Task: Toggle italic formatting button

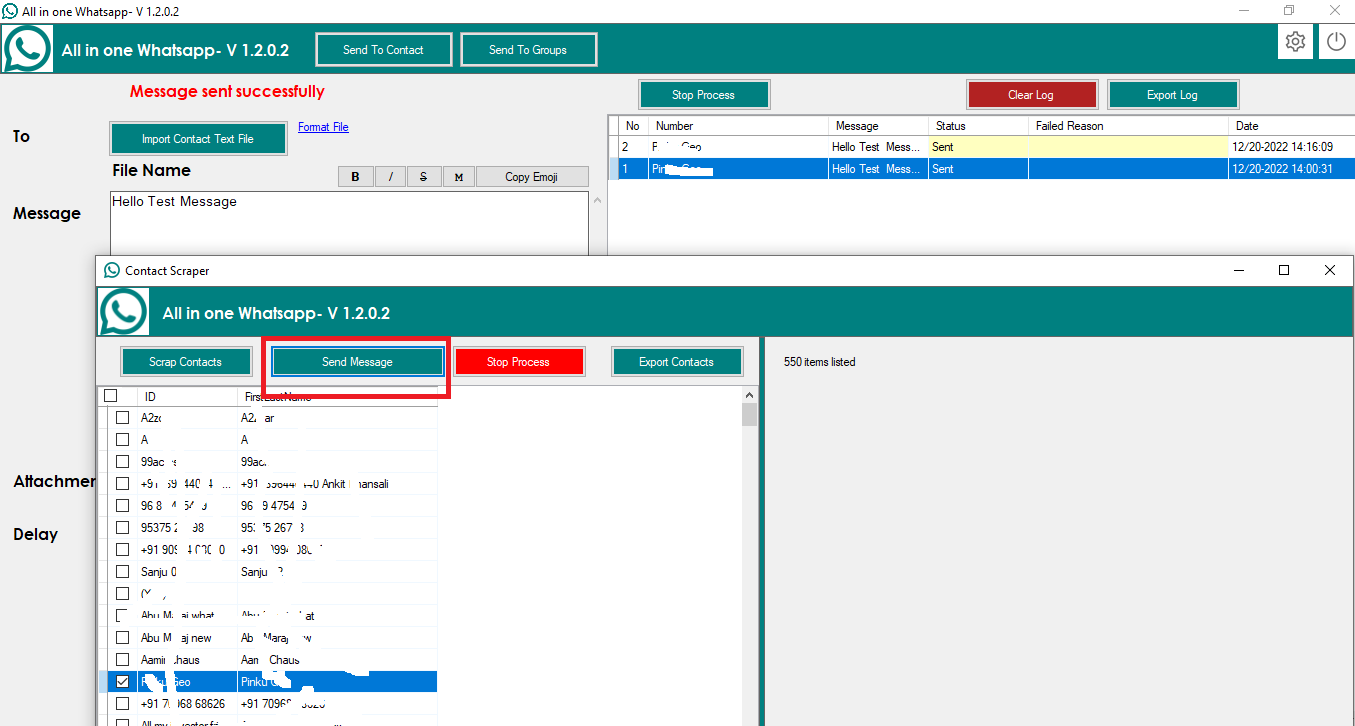Action: 390,177
